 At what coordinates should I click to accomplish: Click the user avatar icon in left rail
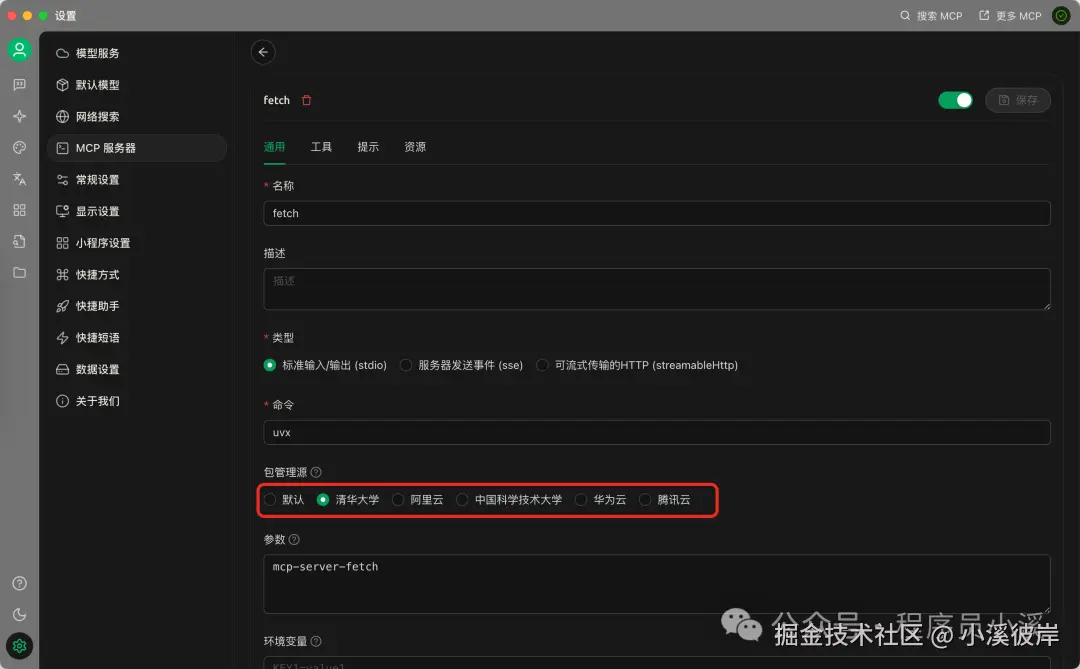pyautogui.click(x=19, y=50)
